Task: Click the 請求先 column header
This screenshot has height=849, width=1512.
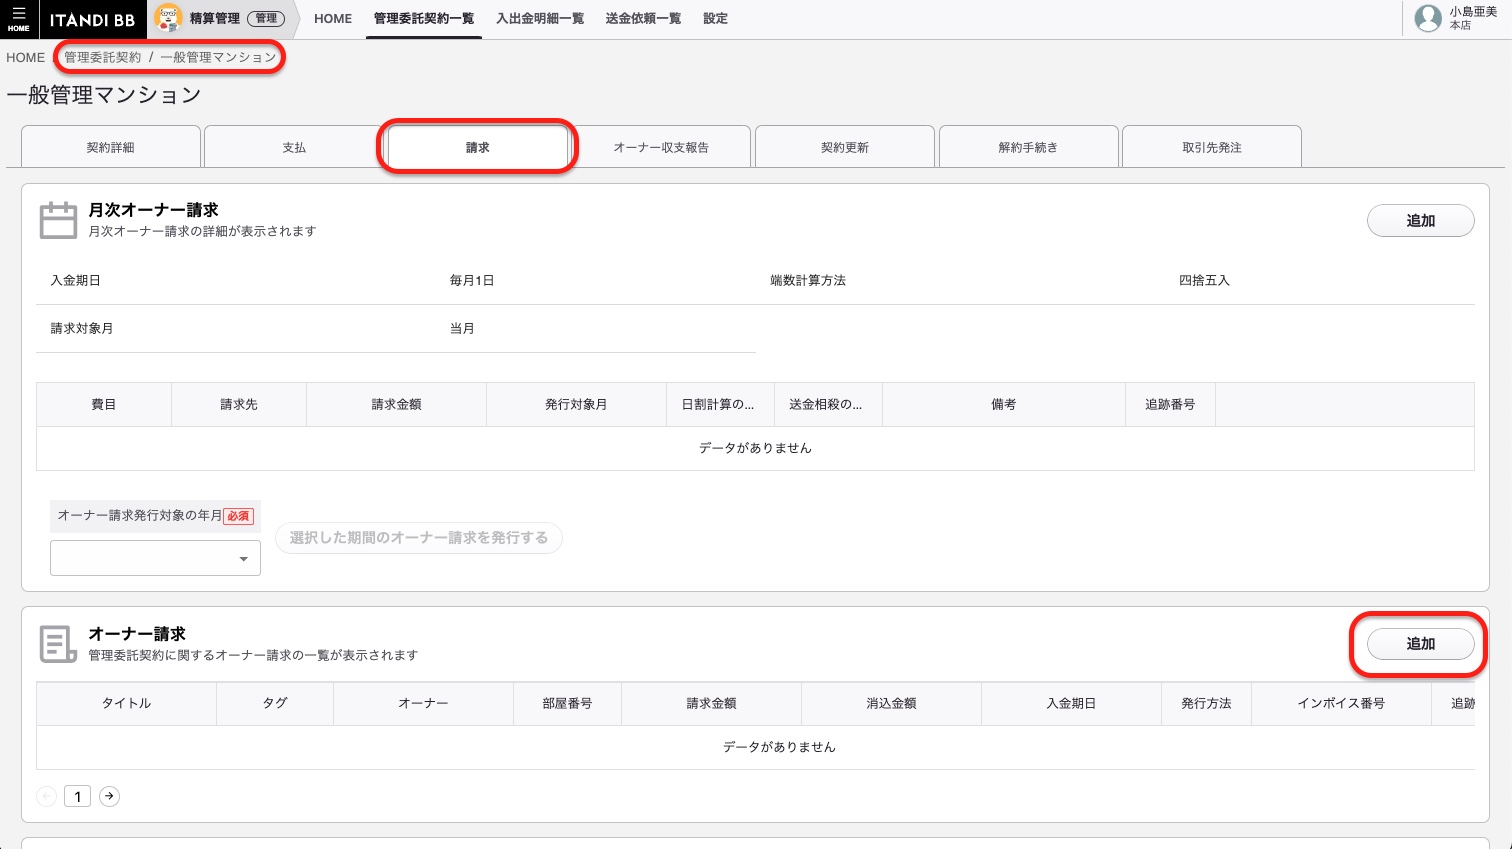Action: [239, 405]
